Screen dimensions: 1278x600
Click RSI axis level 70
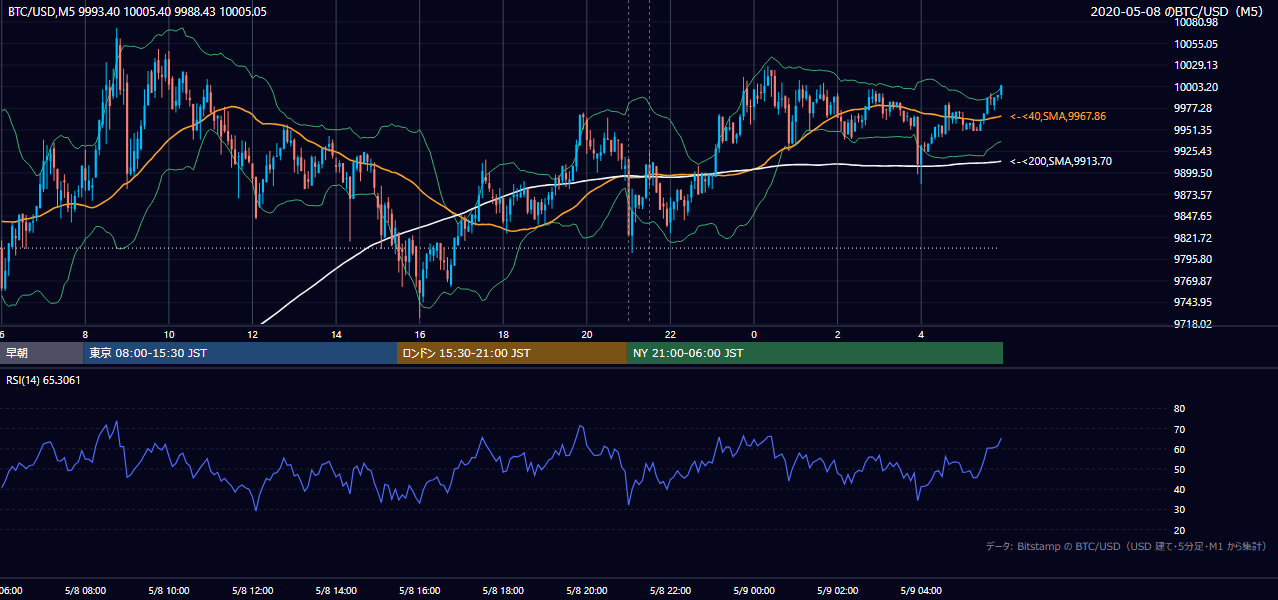(x=1179, y=429)
